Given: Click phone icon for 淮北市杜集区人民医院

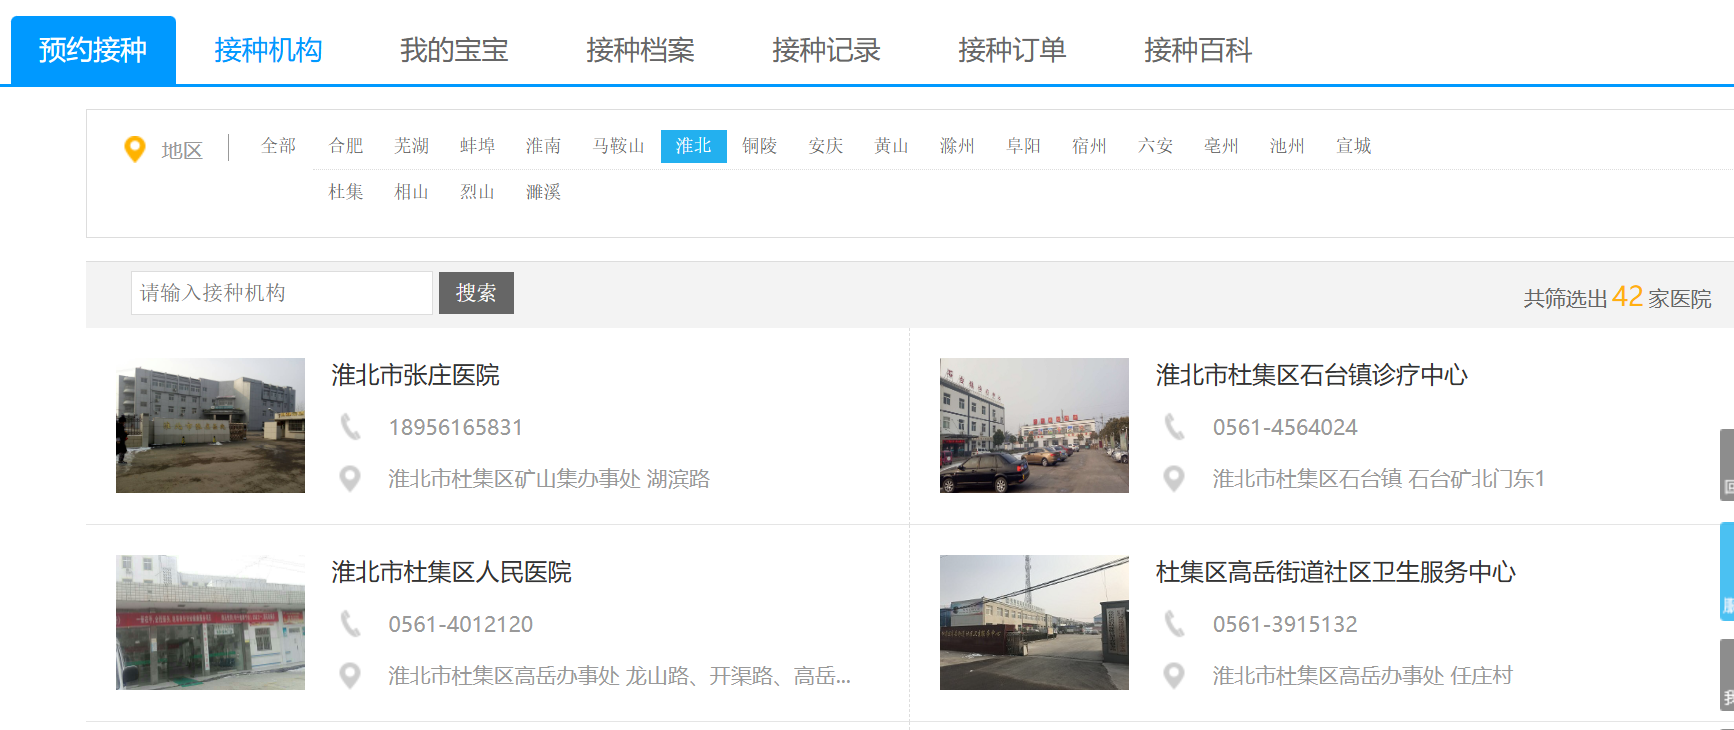Looking at the screenshot, I should tap(350, 624).
